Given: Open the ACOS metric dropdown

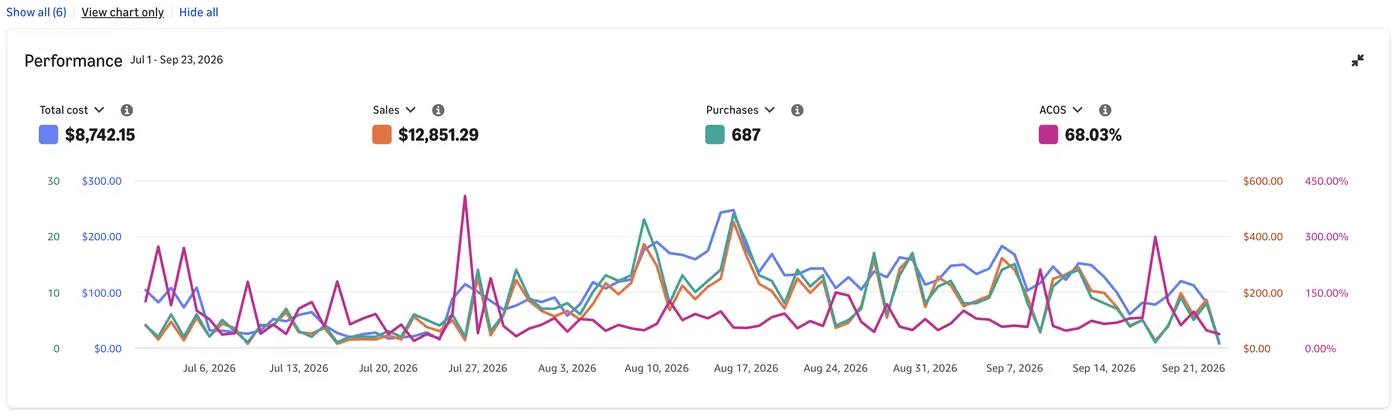Looking at the screenshot, I should point(1061,110).
